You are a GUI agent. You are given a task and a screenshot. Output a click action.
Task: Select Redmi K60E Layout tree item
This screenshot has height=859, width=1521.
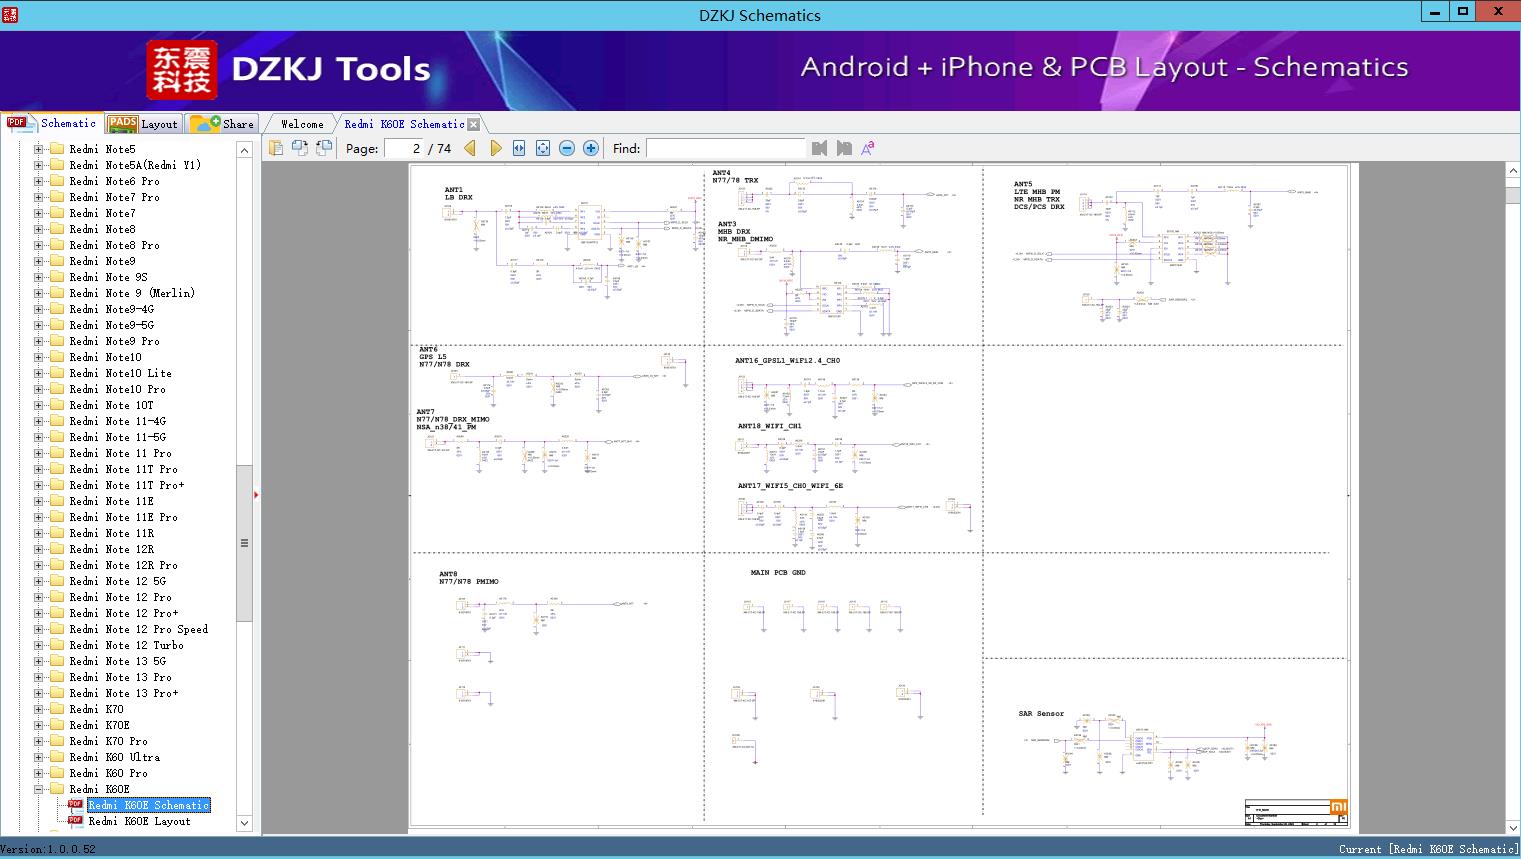tap(139, 821)
